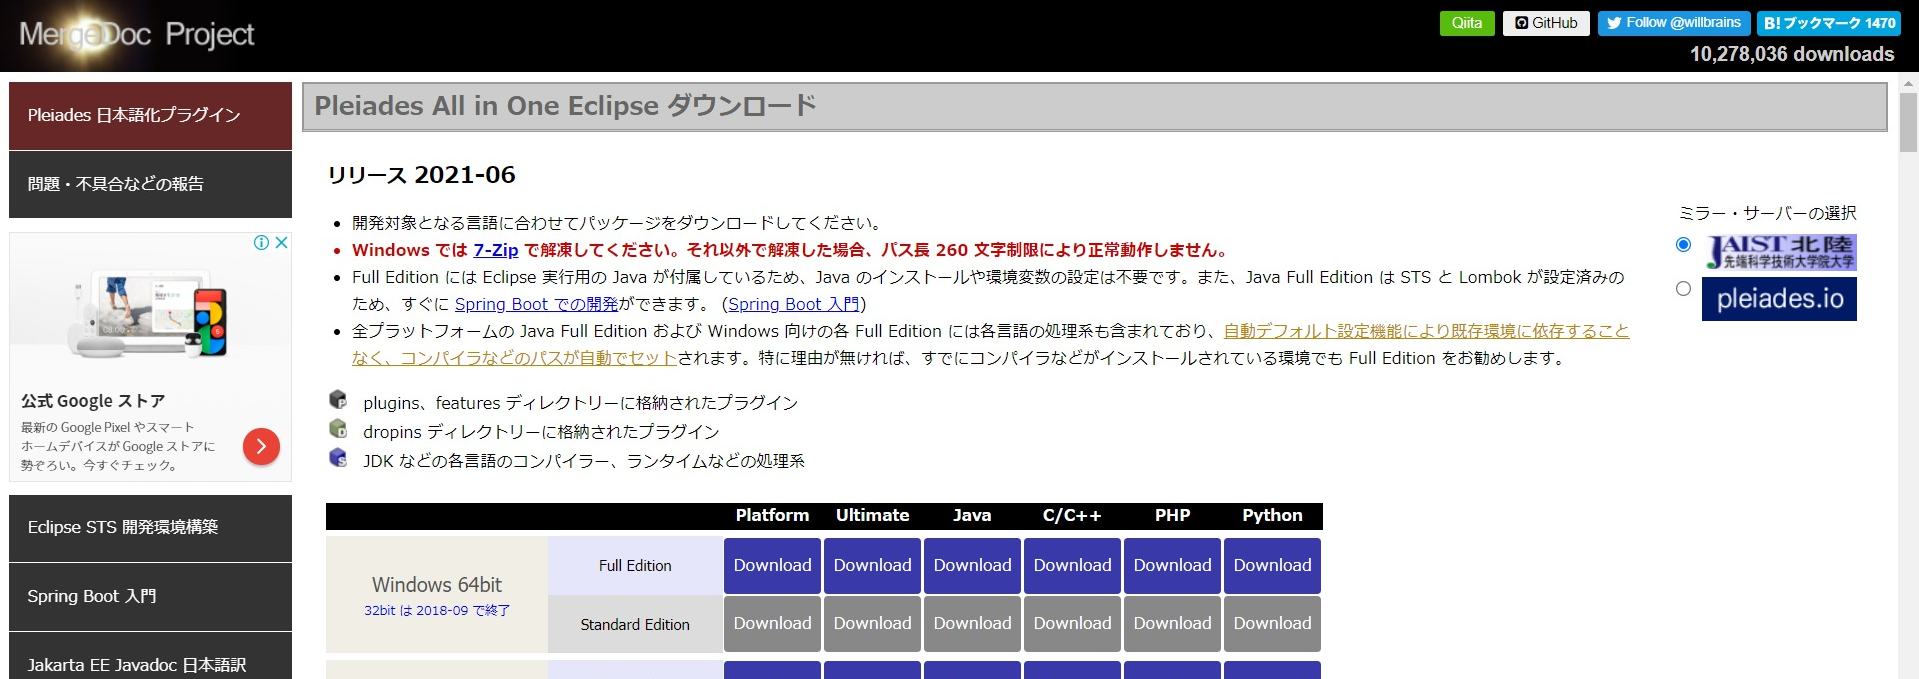Click the Python column header

tap(1272, 516)
